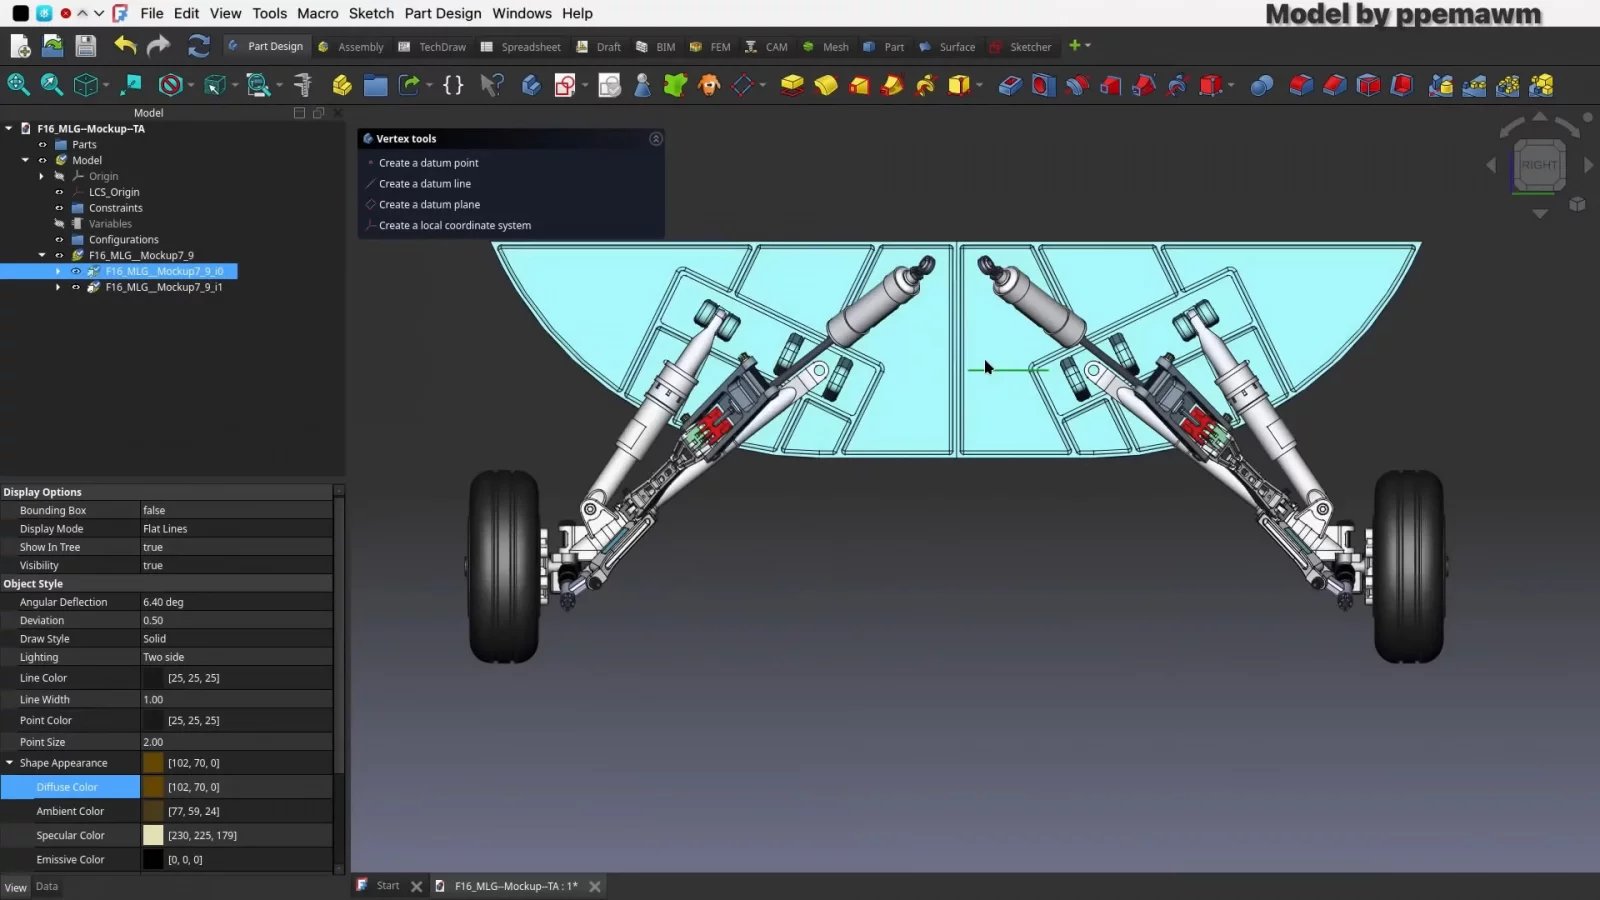Save the document with the floppy icon
1600x900 pixels.
pos(85,46)
